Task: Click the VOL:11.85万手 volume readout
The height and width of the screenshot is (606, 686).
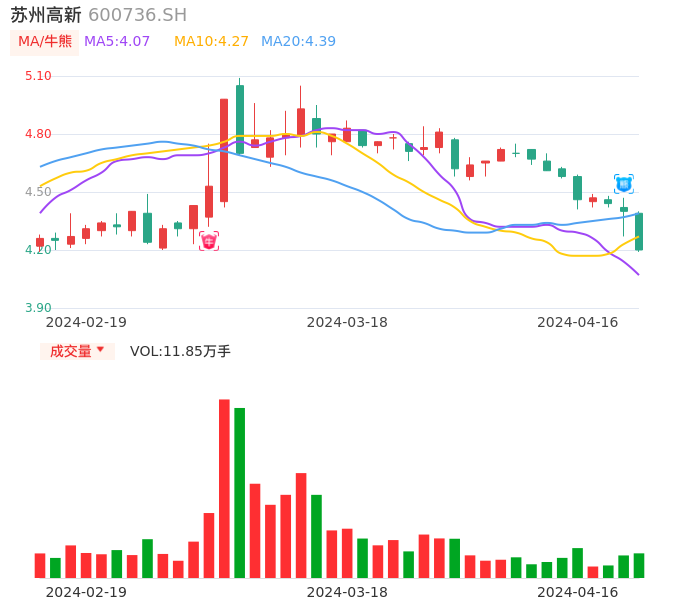Action: (x=180, y=351)
